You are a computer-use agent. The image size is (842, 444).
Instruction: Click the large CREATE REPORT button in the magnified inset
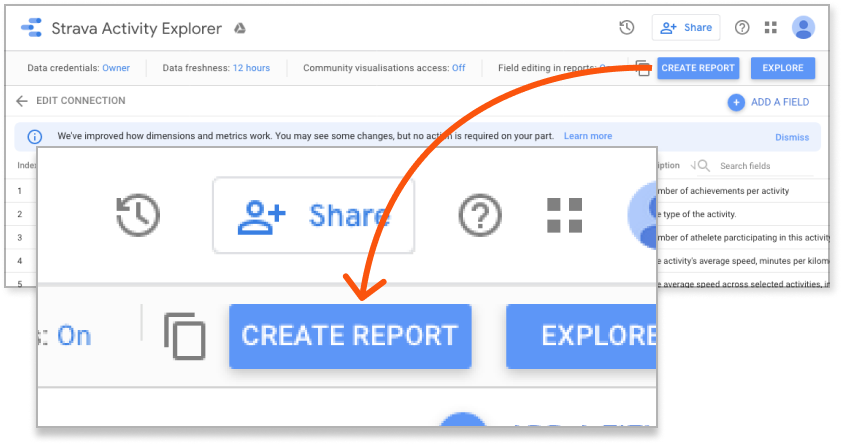350,337
